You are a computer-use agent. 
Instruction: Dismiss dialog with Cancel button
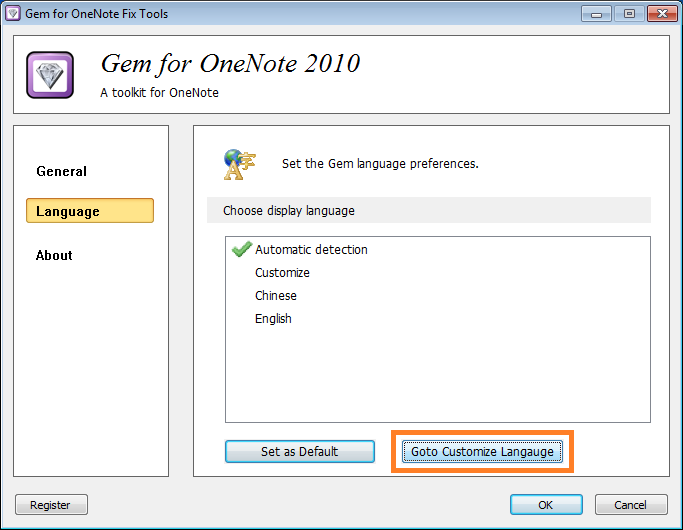(x=631, y=505)
